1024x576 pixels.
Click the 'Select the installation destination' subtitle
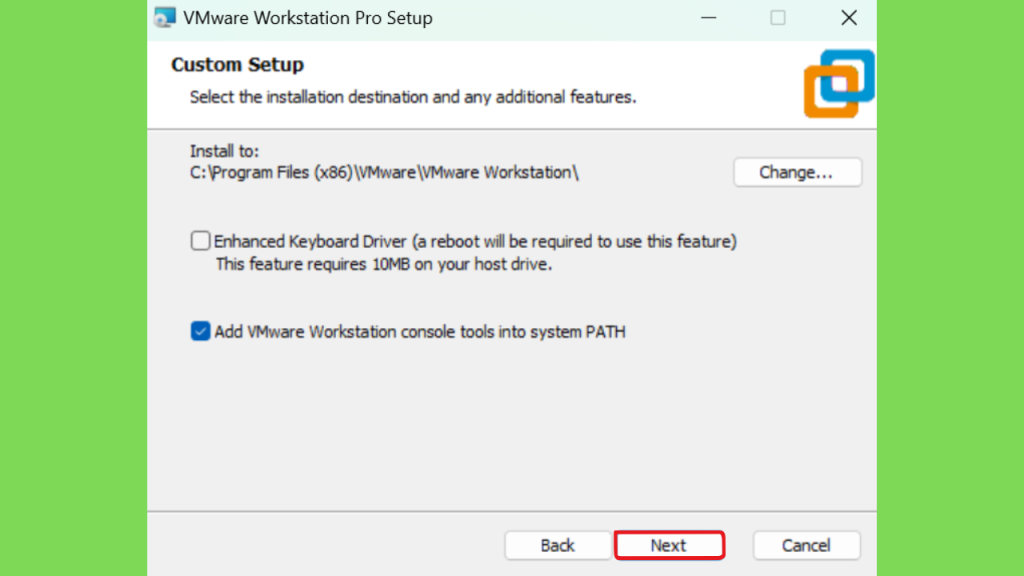413,97
